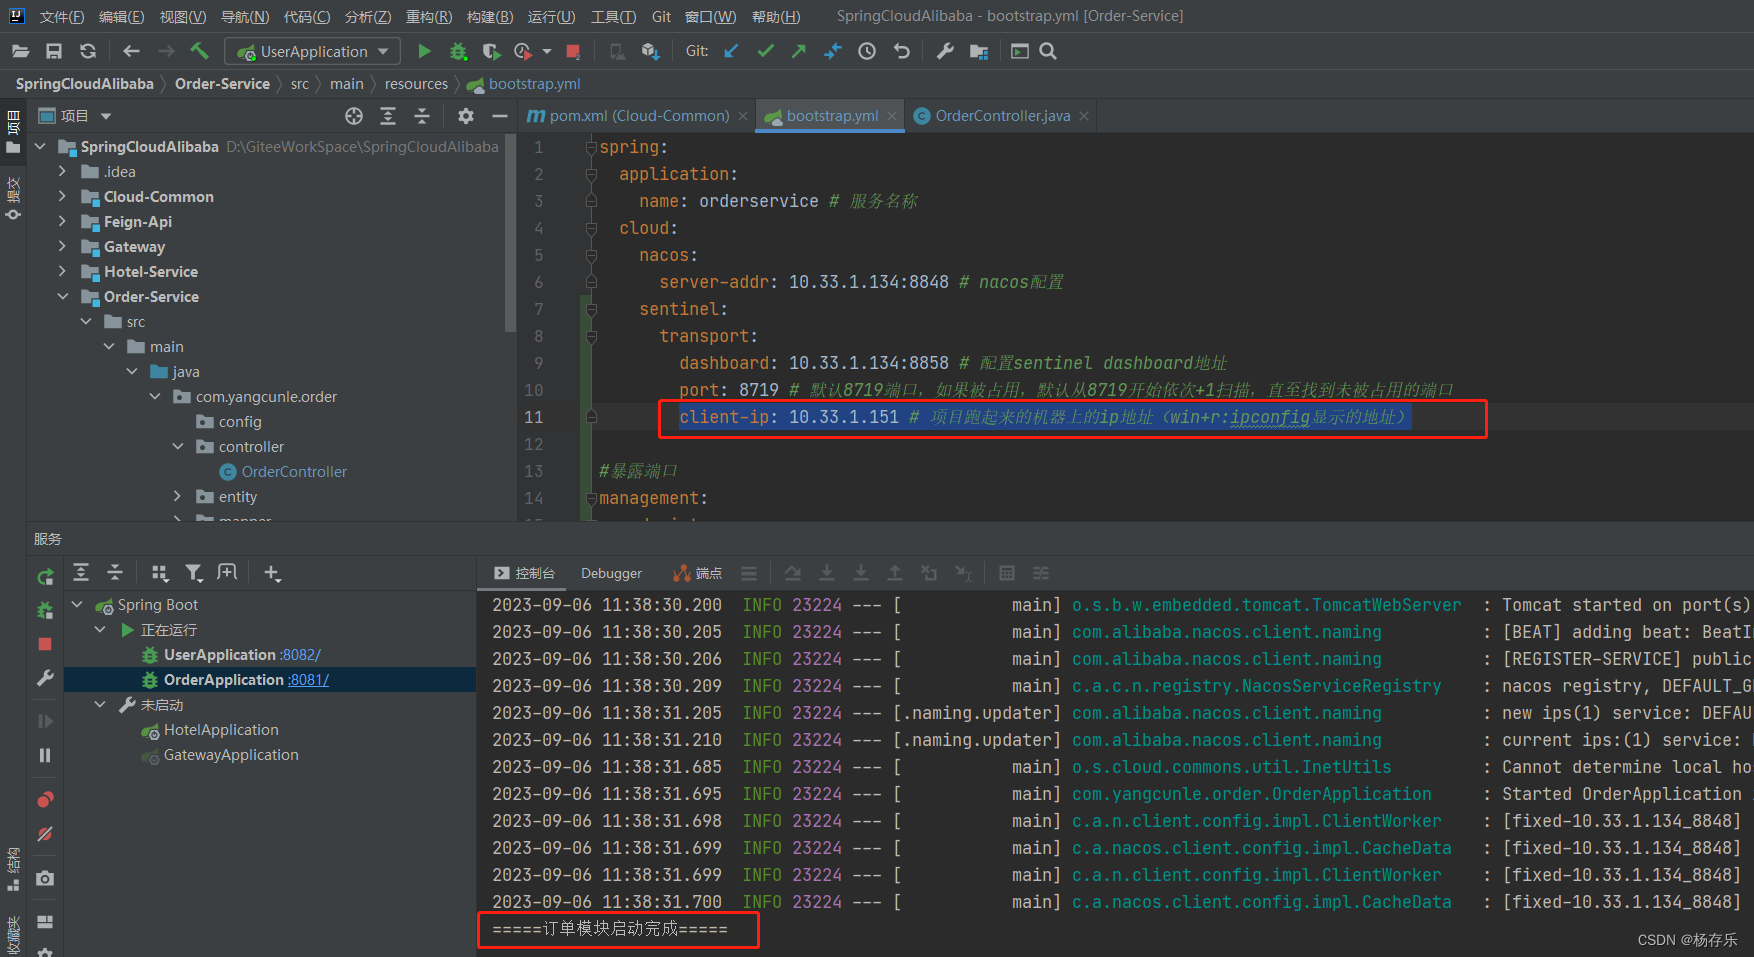The width and height of the screenshot is (1754, 957).
Task: Select HotelApplication service
Action: pyautogui.click(x=221, y=730)
